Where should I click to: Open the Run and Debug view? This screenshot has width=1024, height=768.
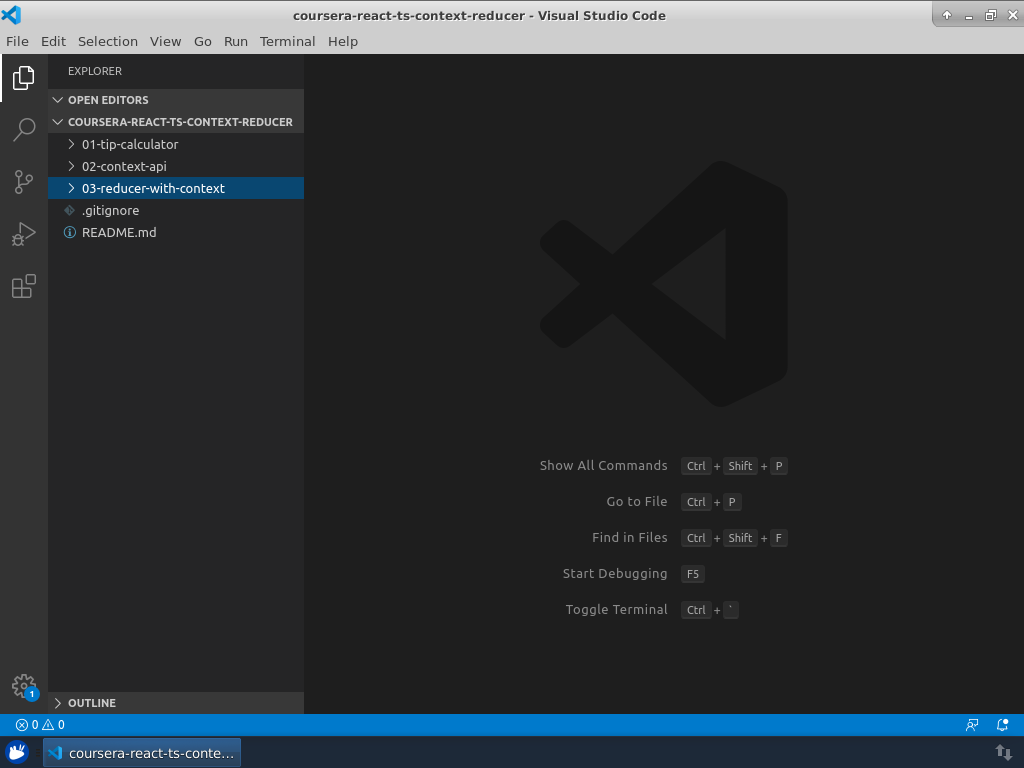24,234
